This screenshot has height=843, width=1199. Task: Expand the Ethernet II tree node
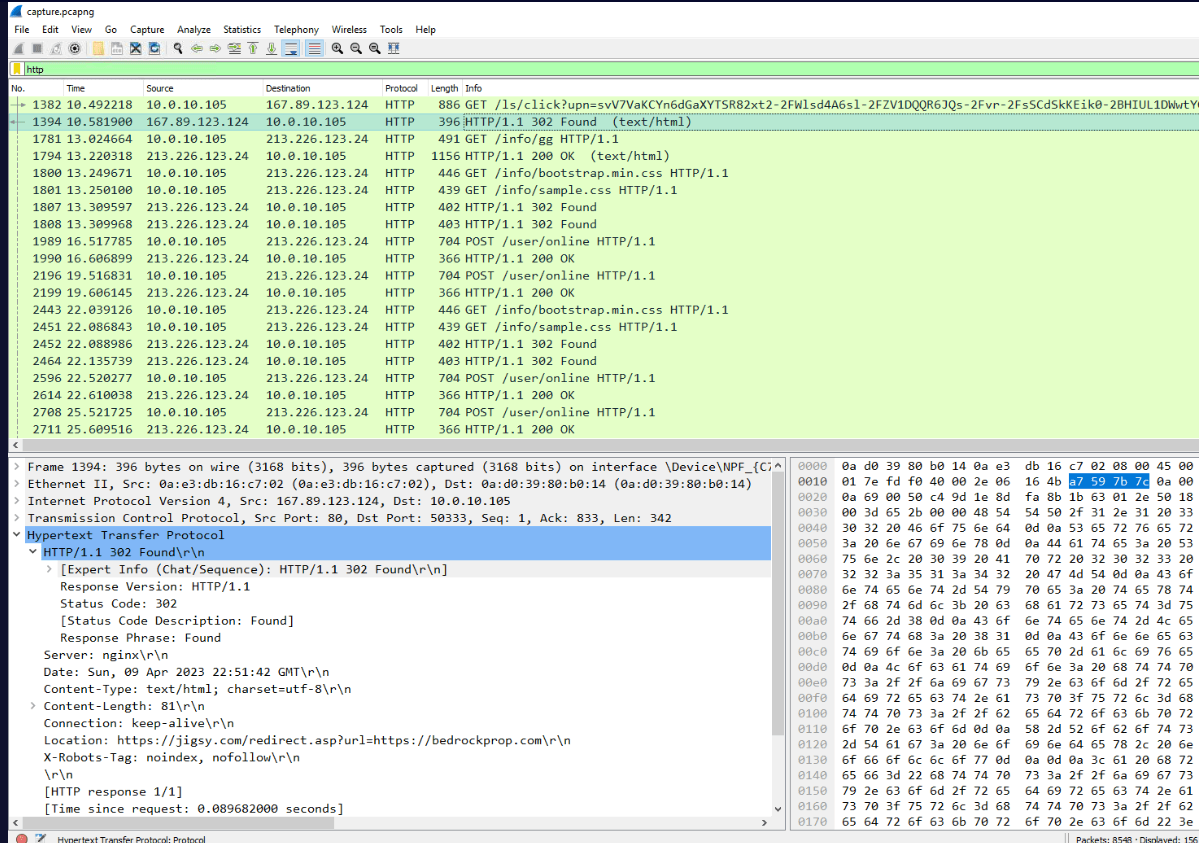coord(17,483)
